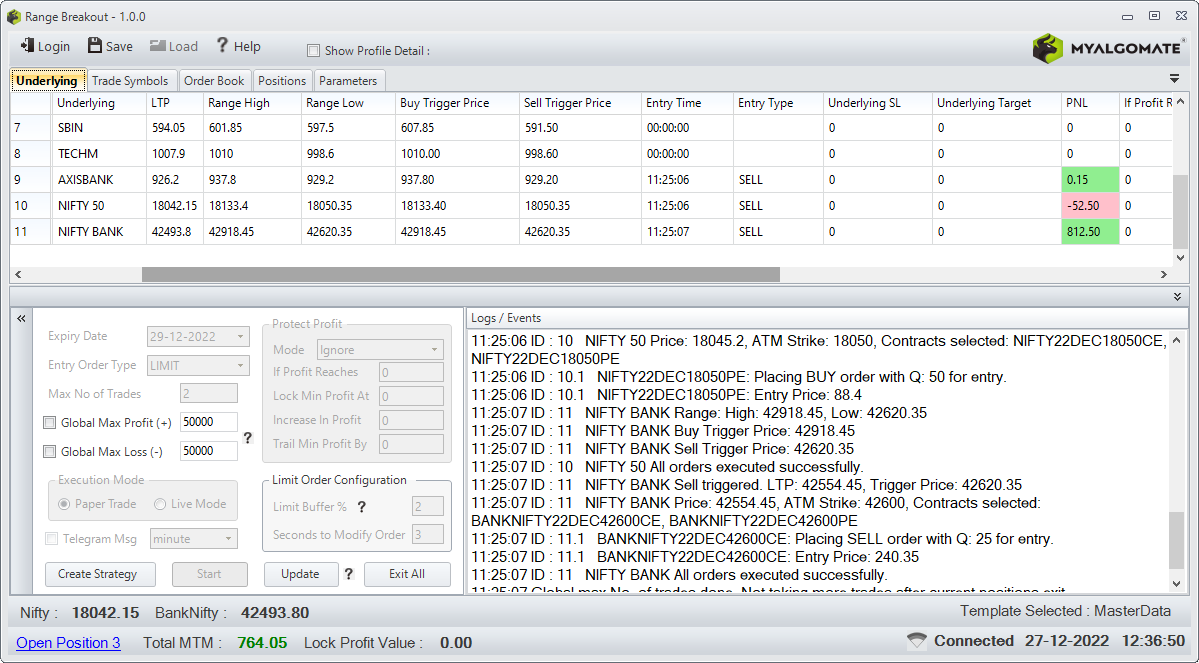This screenshot has width=1199, height=663.
Task: Switch to the Order Book tab
Action: pyautogui.click(x=214, y=81)
